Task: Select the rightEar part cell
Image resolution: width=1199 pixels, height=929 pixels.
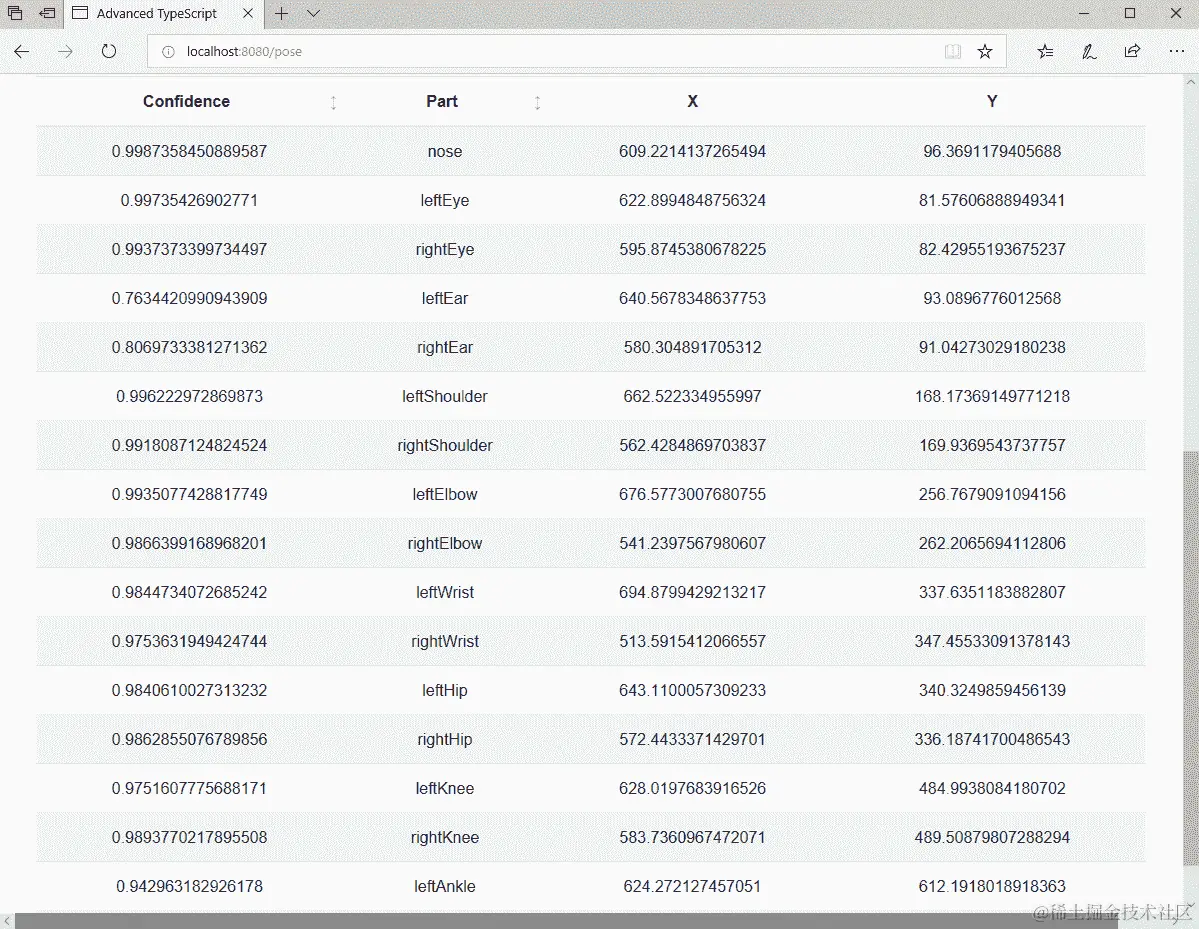Action: (444, 347)
